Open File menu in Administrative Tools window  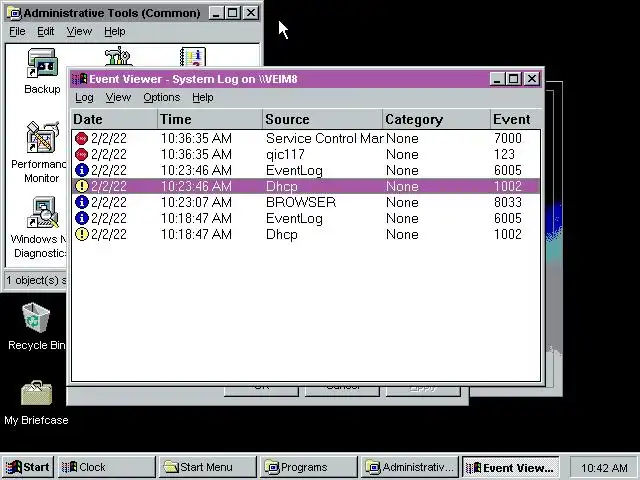(x=17, y=31)
